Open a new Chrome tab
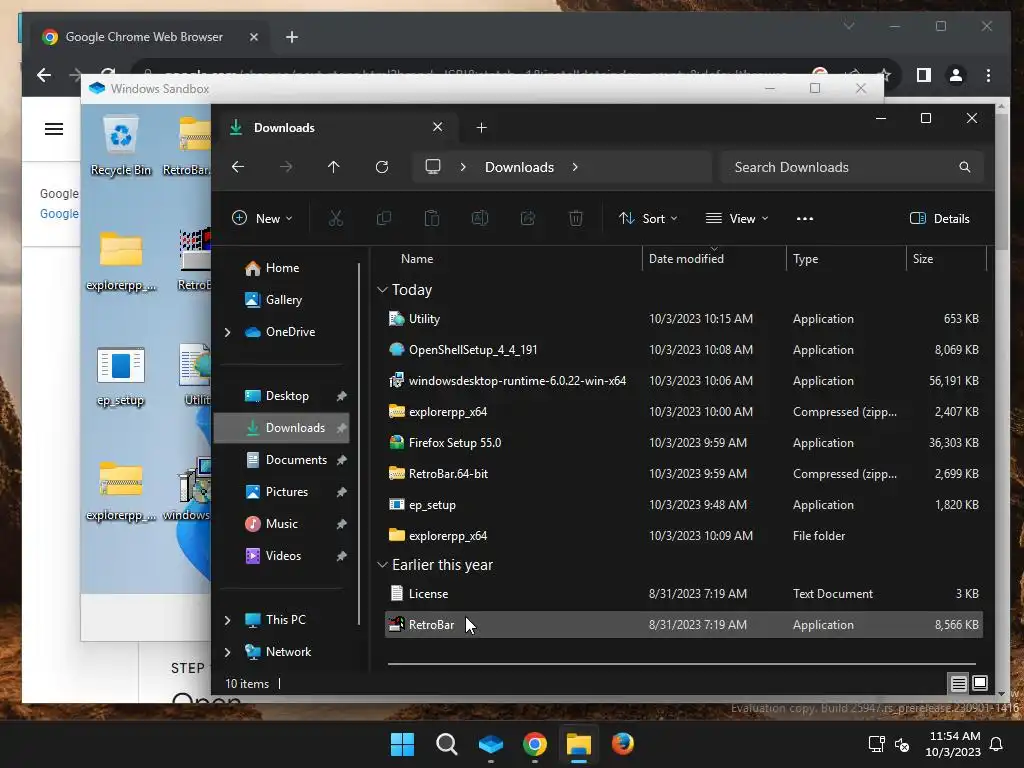The width and height of the screenshot is (1024, 768). click(292, 37)
